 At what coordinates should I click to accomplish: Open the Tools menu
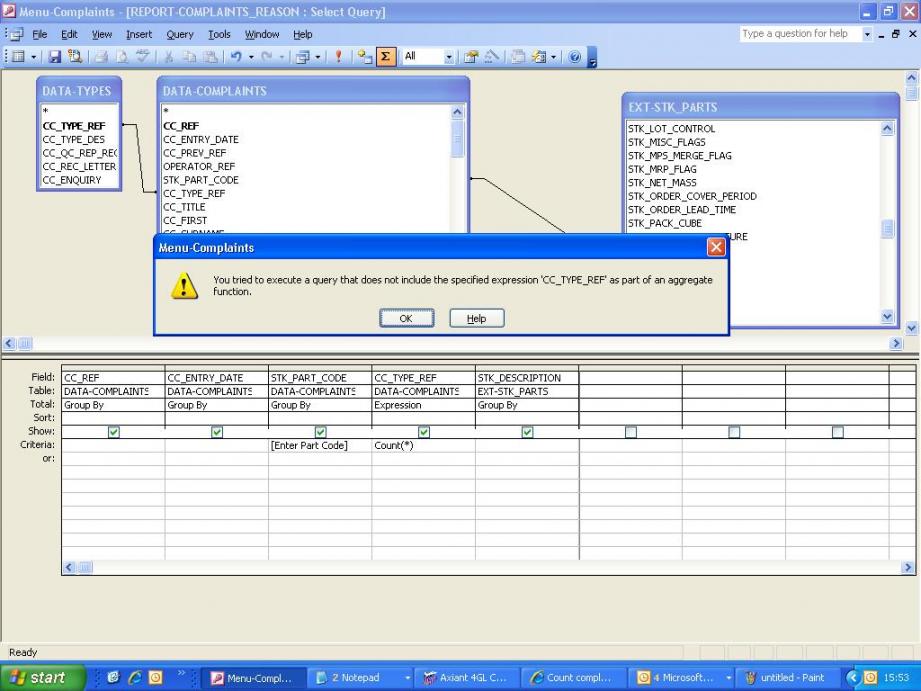point(218,34)
